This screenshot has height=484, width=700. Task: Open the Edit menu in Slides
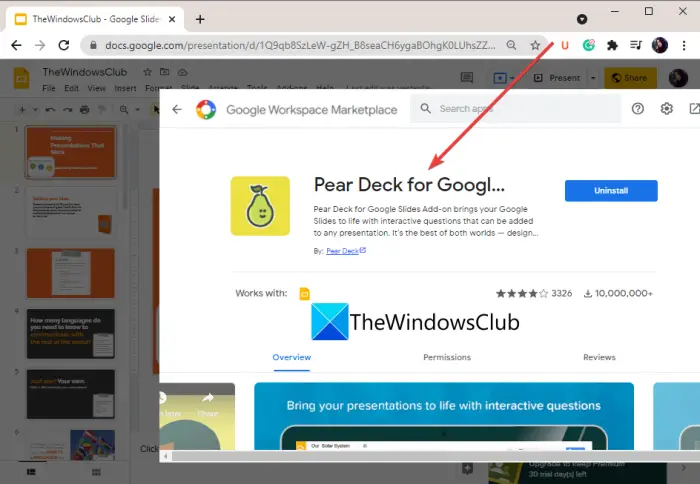[71, 88]
